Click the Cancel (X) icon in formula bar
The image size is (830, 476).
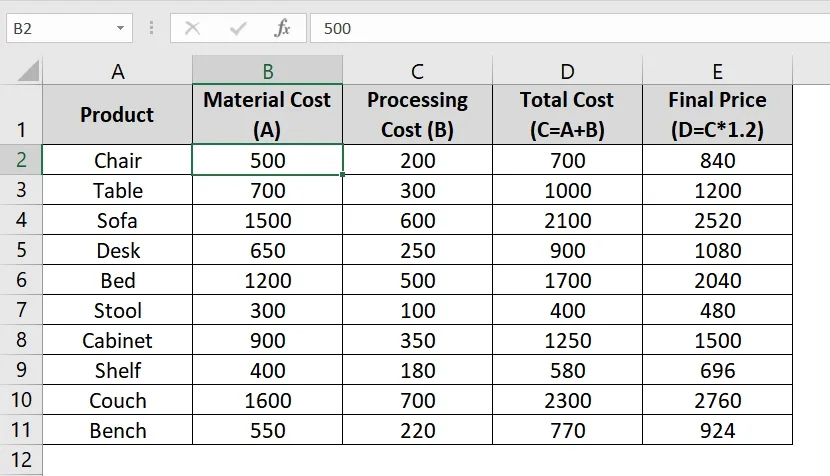point(192,28)
